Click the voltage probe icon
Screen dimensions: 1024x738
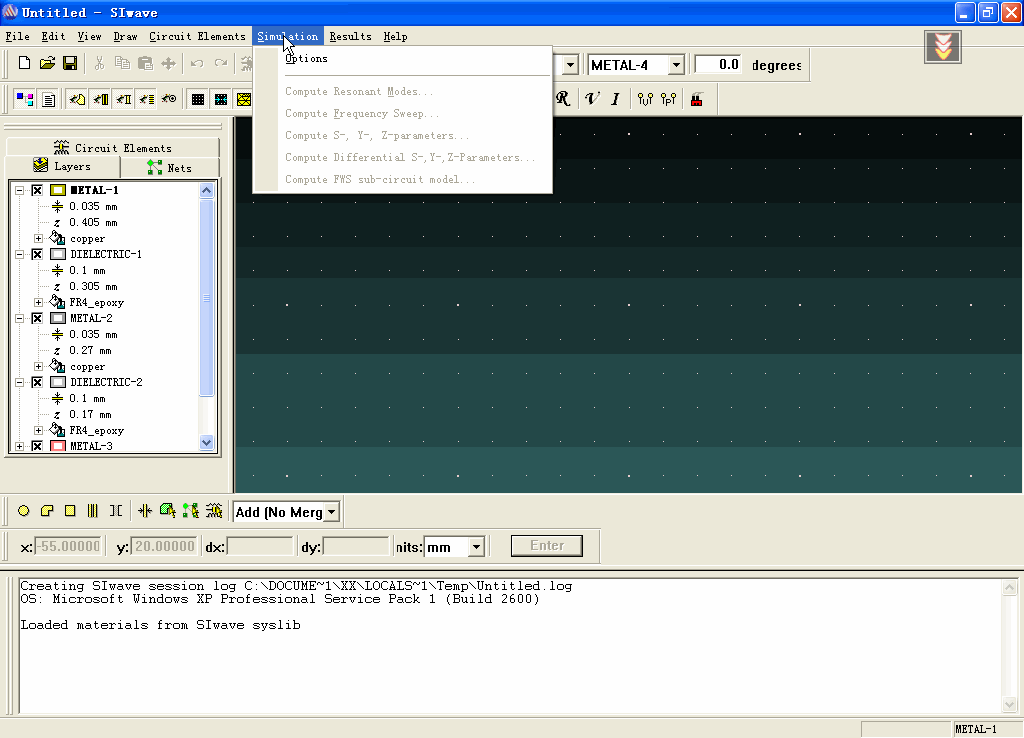point(645,99)
